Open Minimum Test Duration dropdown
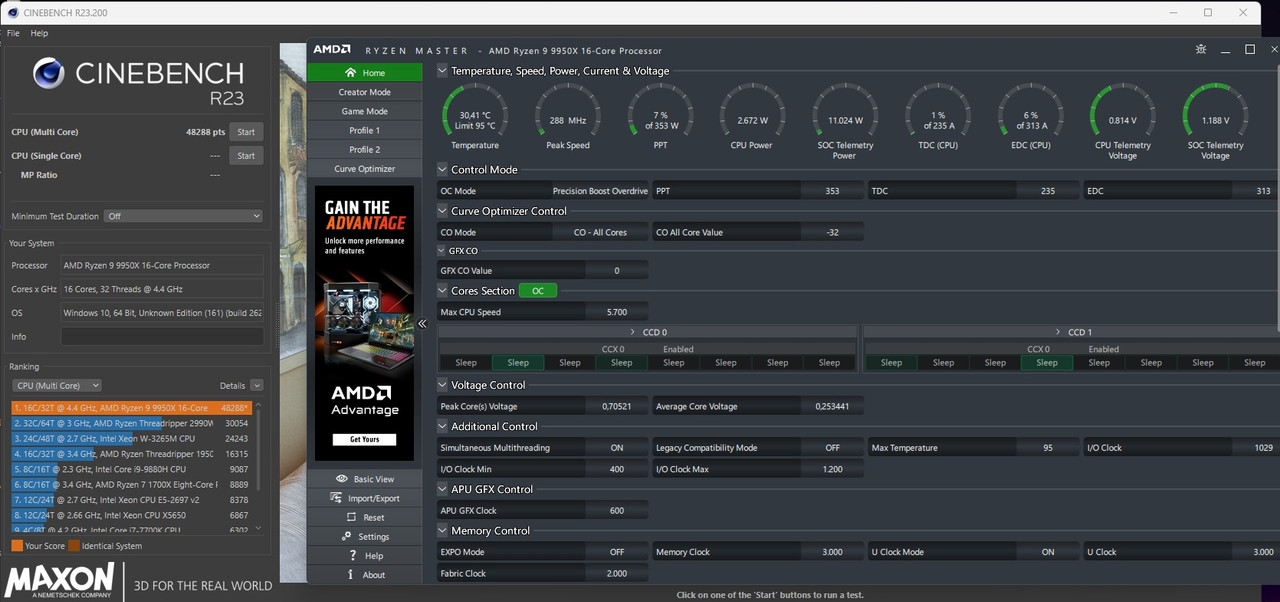 185,216
